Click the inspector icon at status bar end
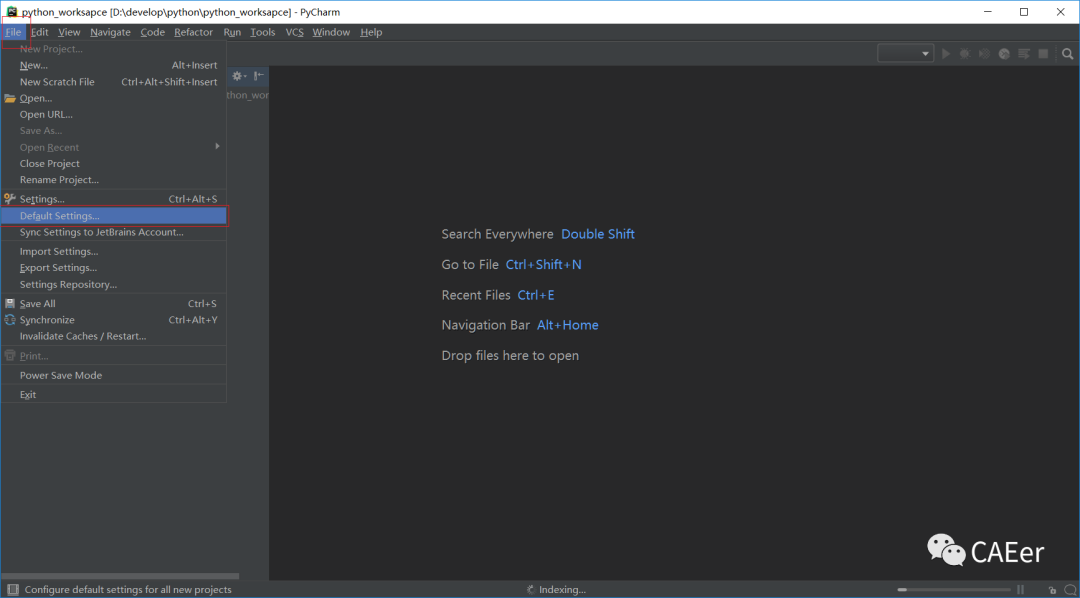This screenshot has height=598, width=1080. tap(1070, 590)
